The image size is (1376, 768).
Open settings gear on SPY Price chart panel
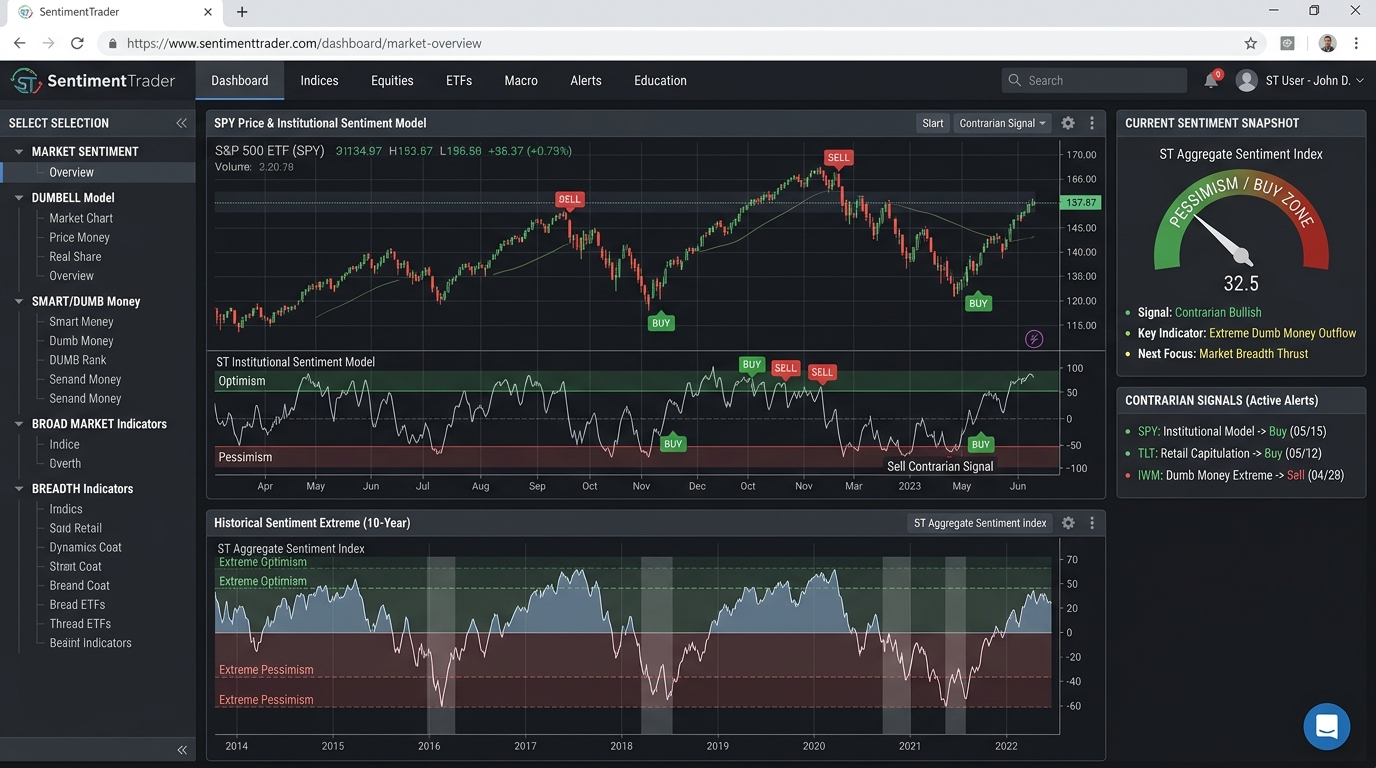click(1067, 122)
